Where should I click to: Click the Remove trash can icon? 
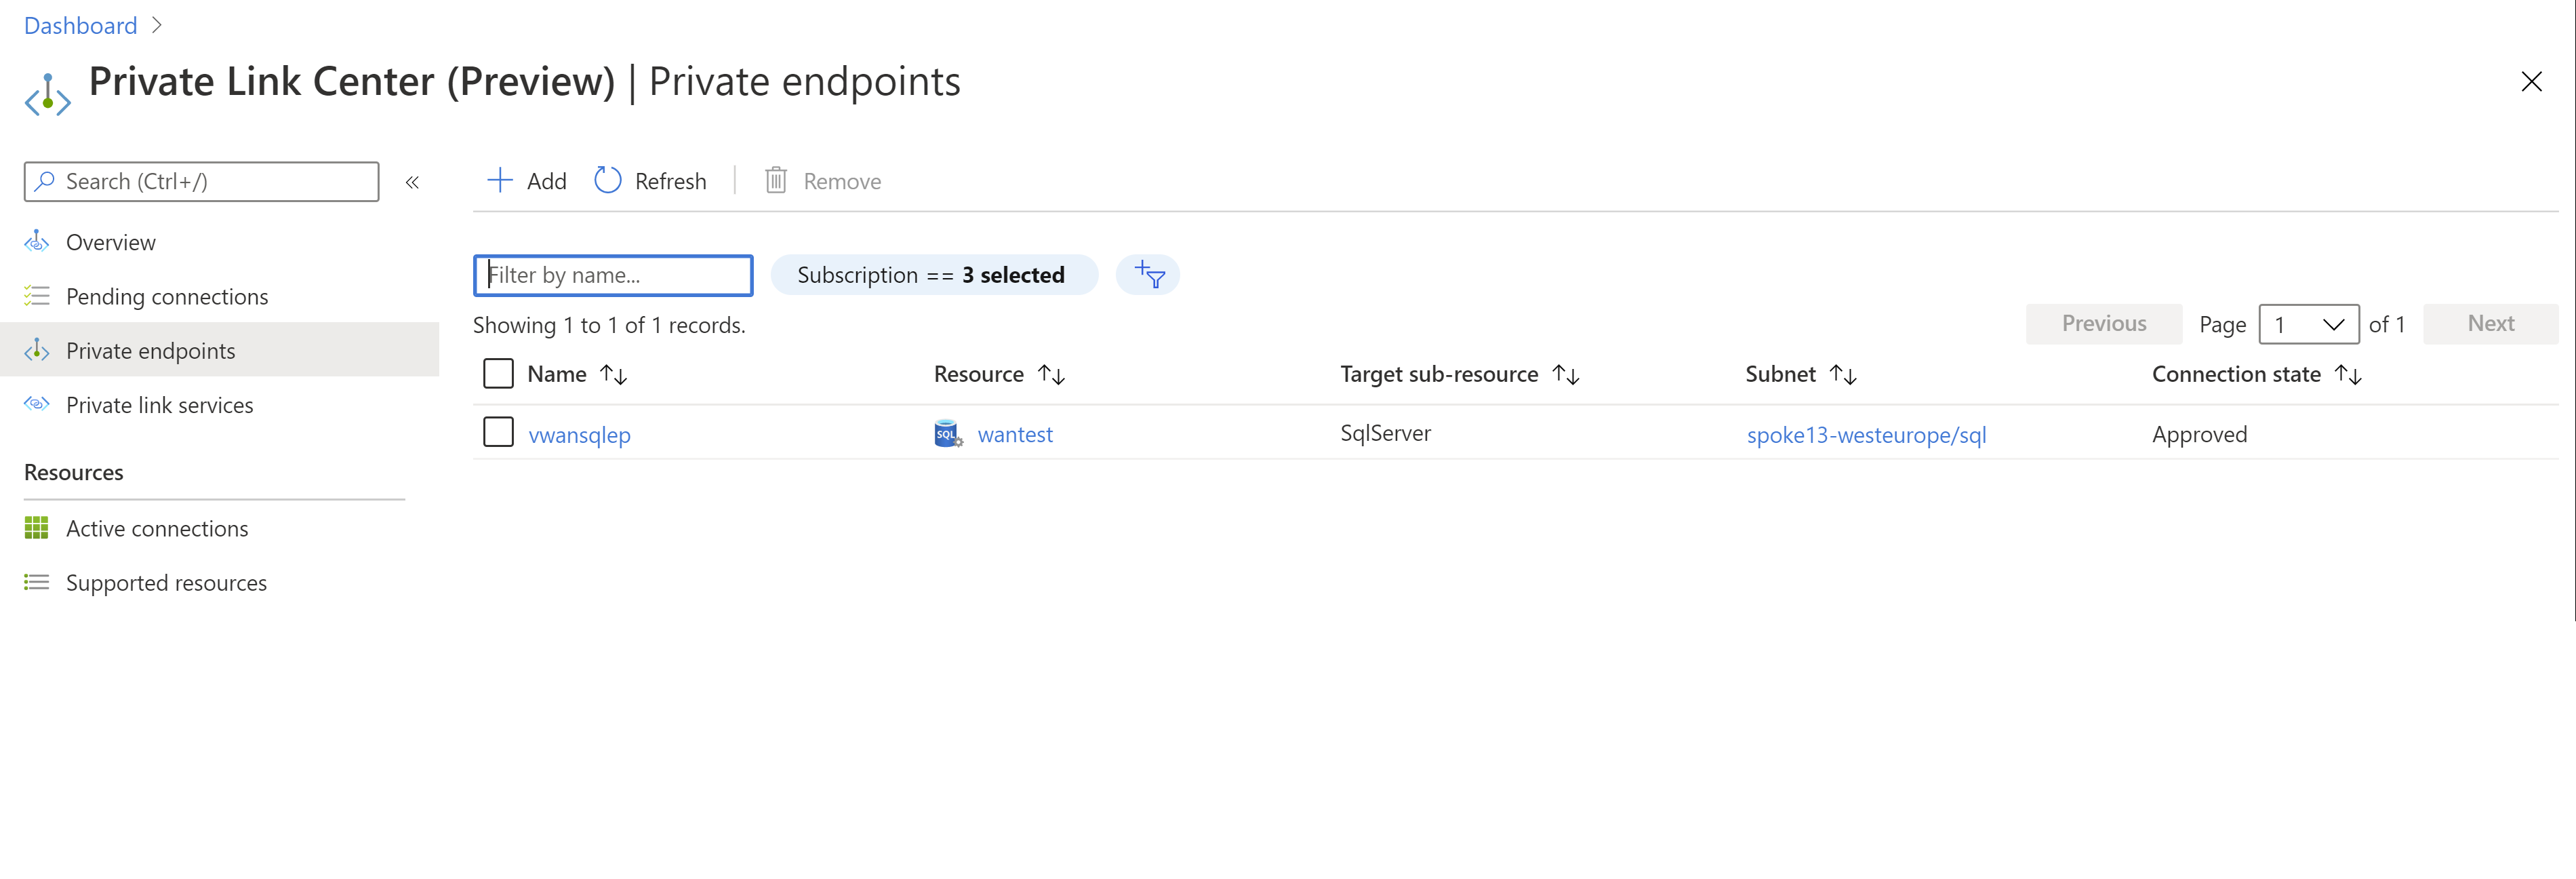click(x=775, y=181)
